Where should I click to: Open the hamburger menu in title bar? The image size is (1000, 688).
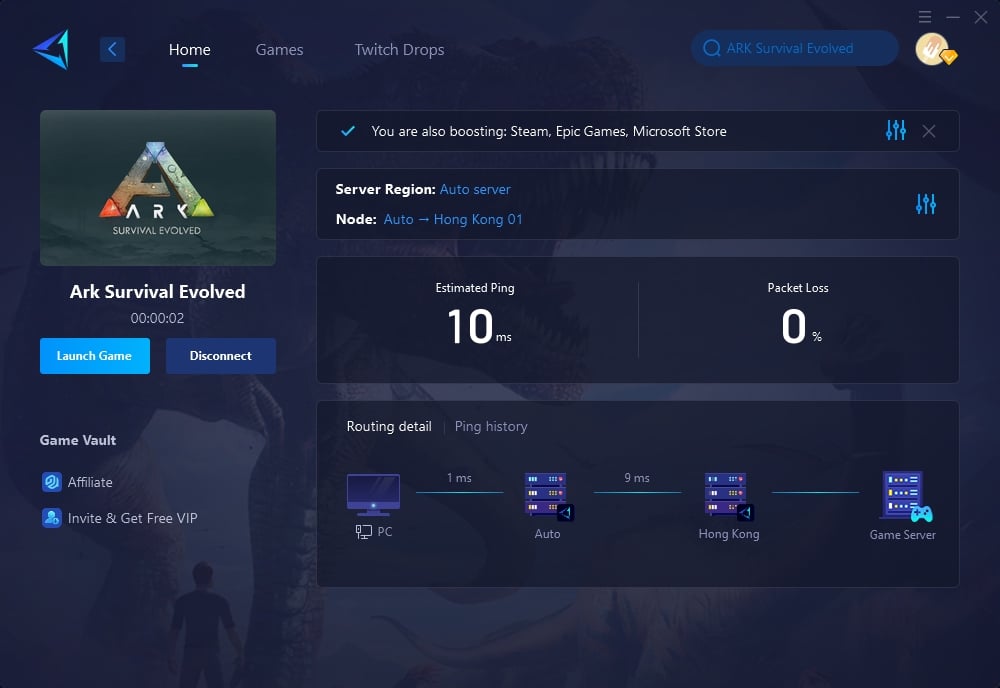tap(925, 17)
